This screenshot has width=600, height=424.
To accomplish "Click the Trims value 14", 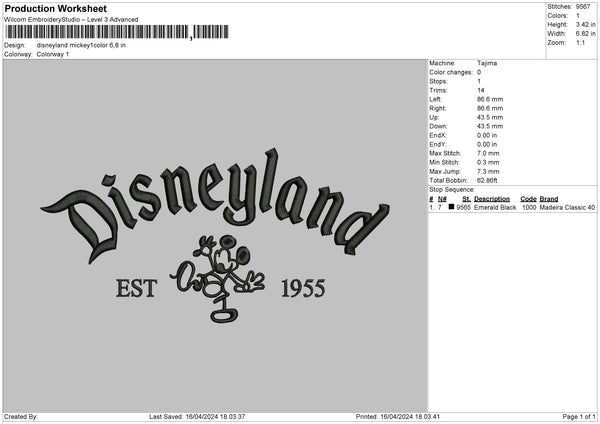I will pyautogui.click(x=481, y=90).
